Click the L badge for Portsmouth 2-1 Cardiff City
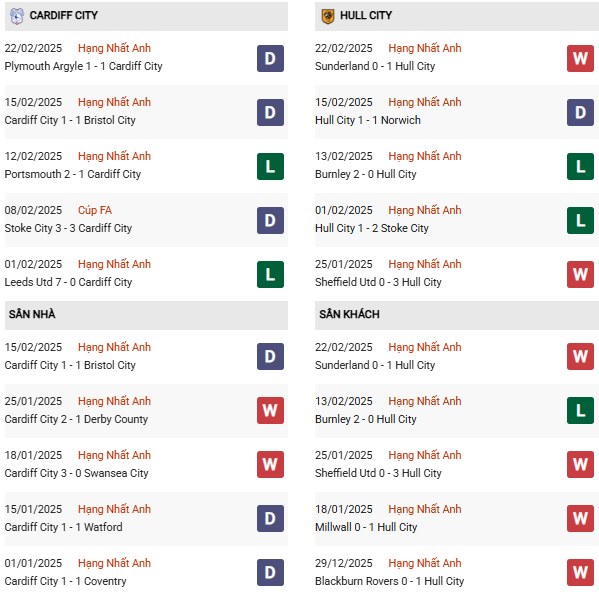 point(270,167)
